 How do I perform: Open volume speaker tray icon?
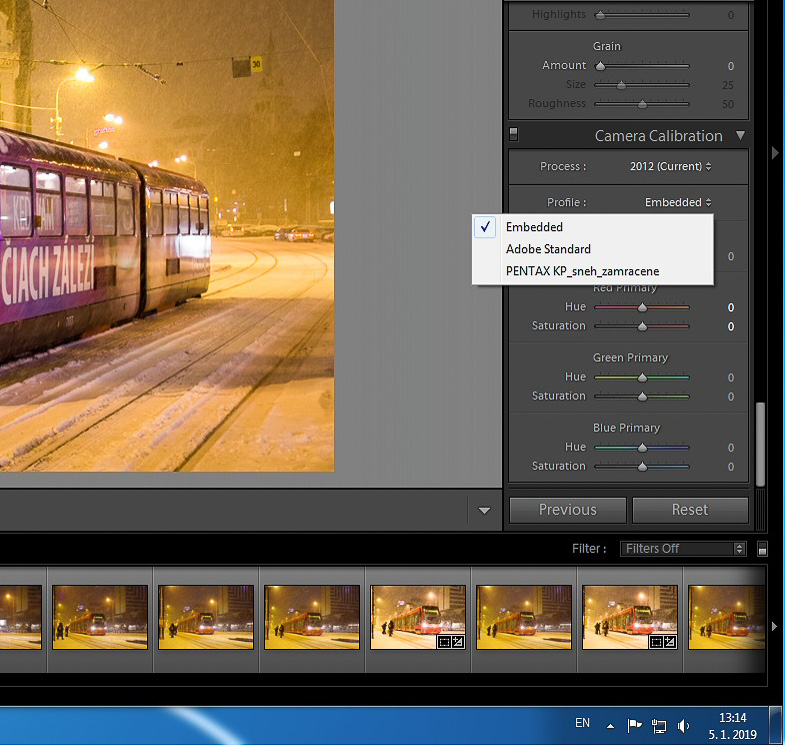[683, 725]
